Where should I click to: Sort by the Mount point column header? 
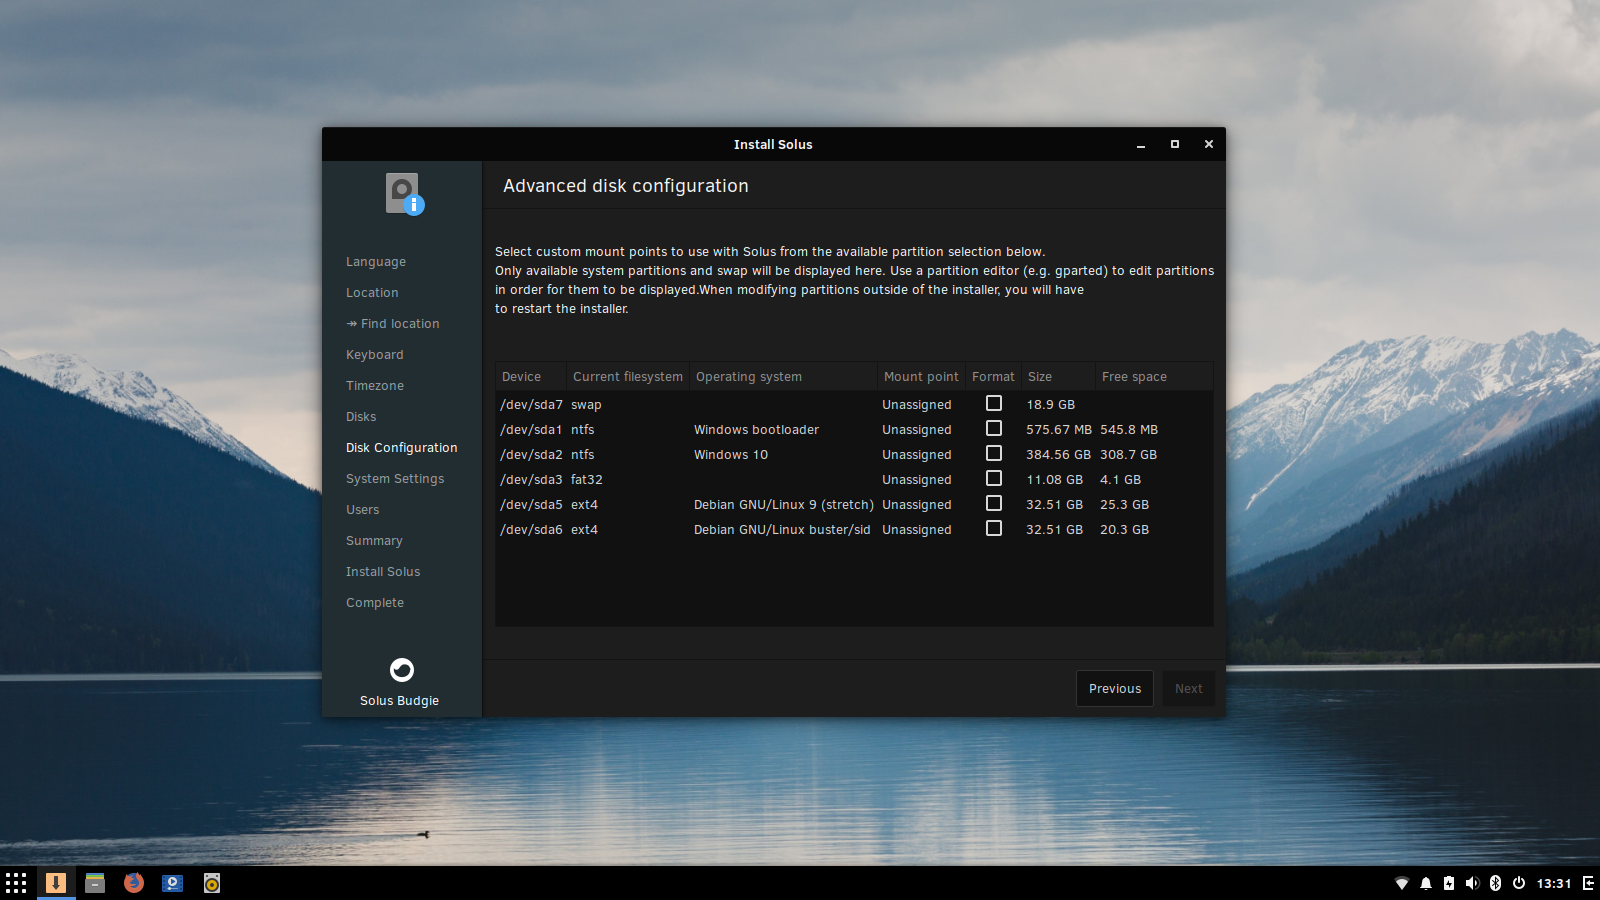[921, 377]
